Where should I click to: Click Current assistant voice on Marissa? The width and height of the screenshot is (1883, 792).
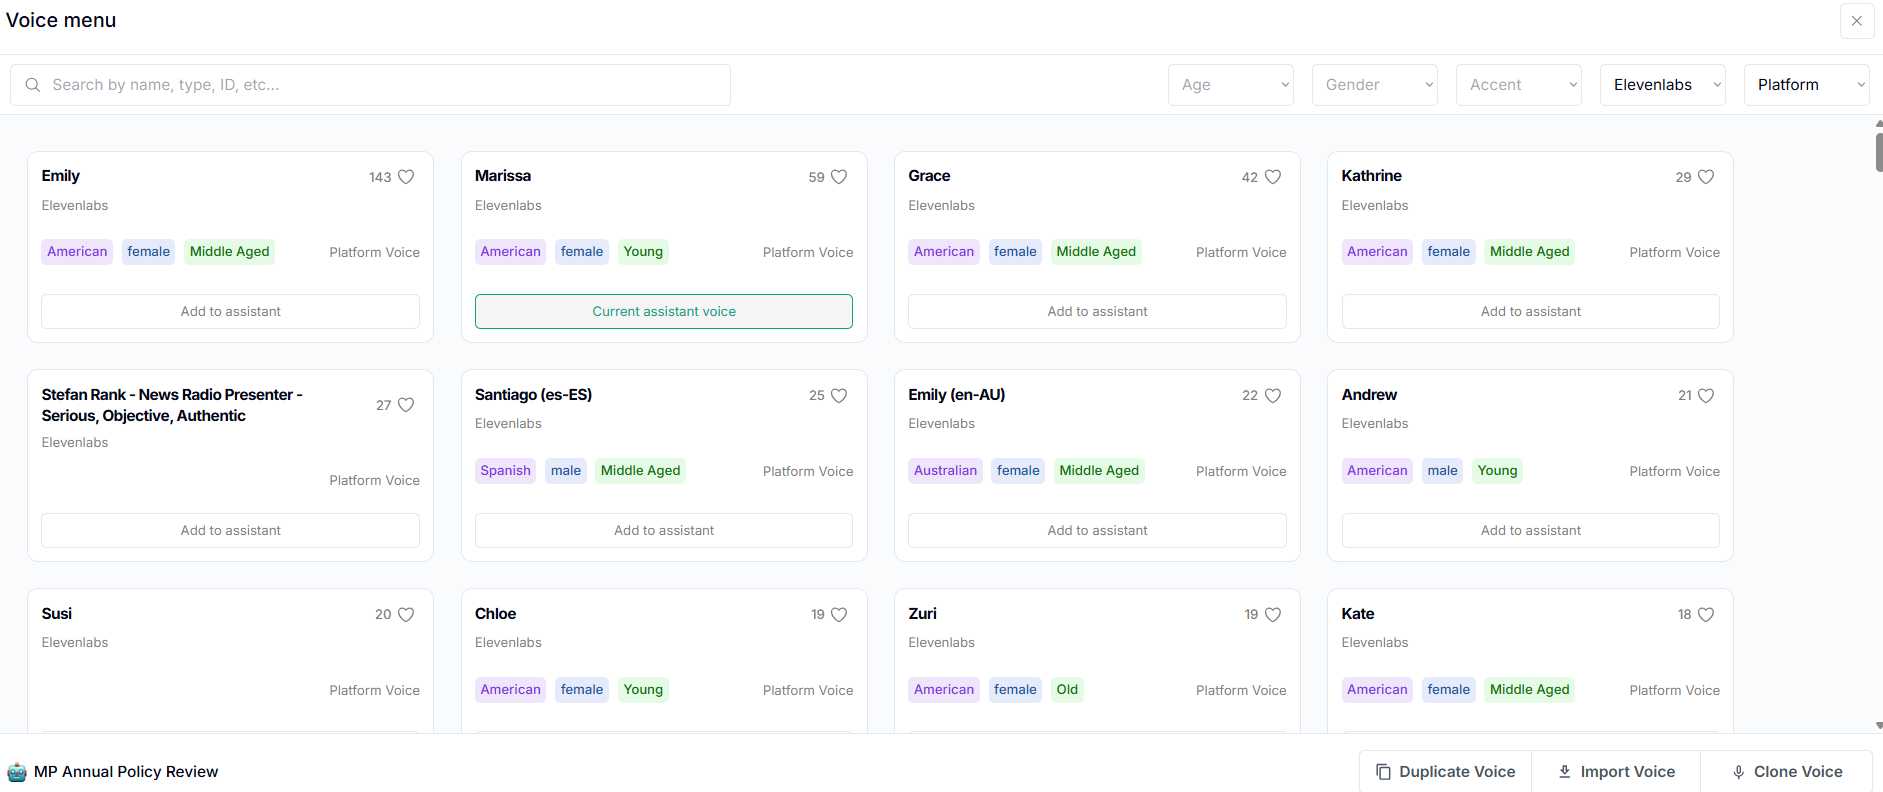click(664, 312)
